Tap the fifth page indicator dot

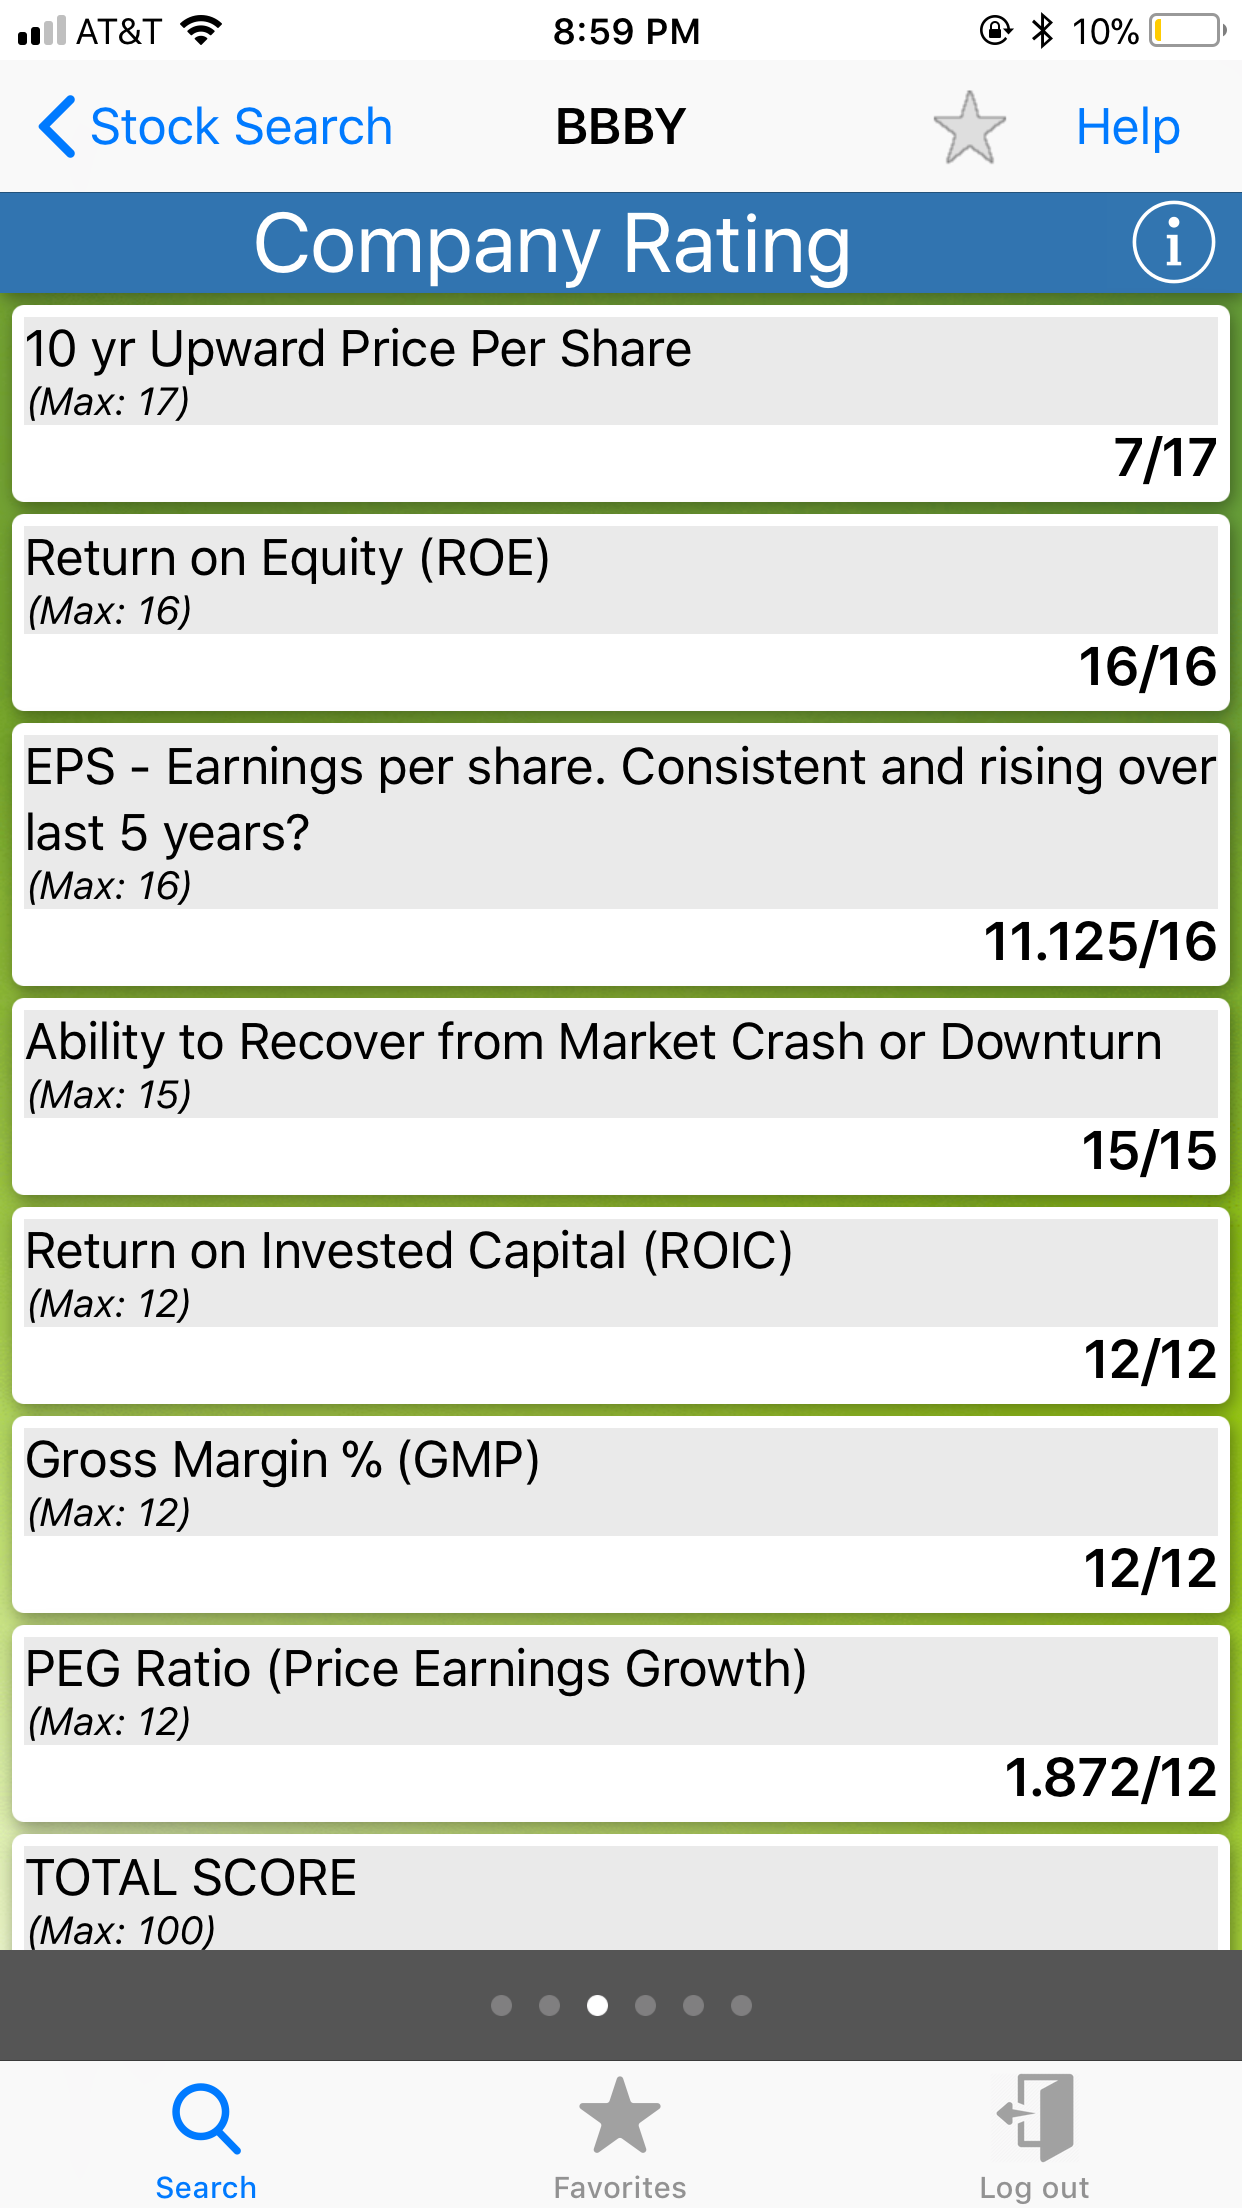click(x=694, y=2005)
